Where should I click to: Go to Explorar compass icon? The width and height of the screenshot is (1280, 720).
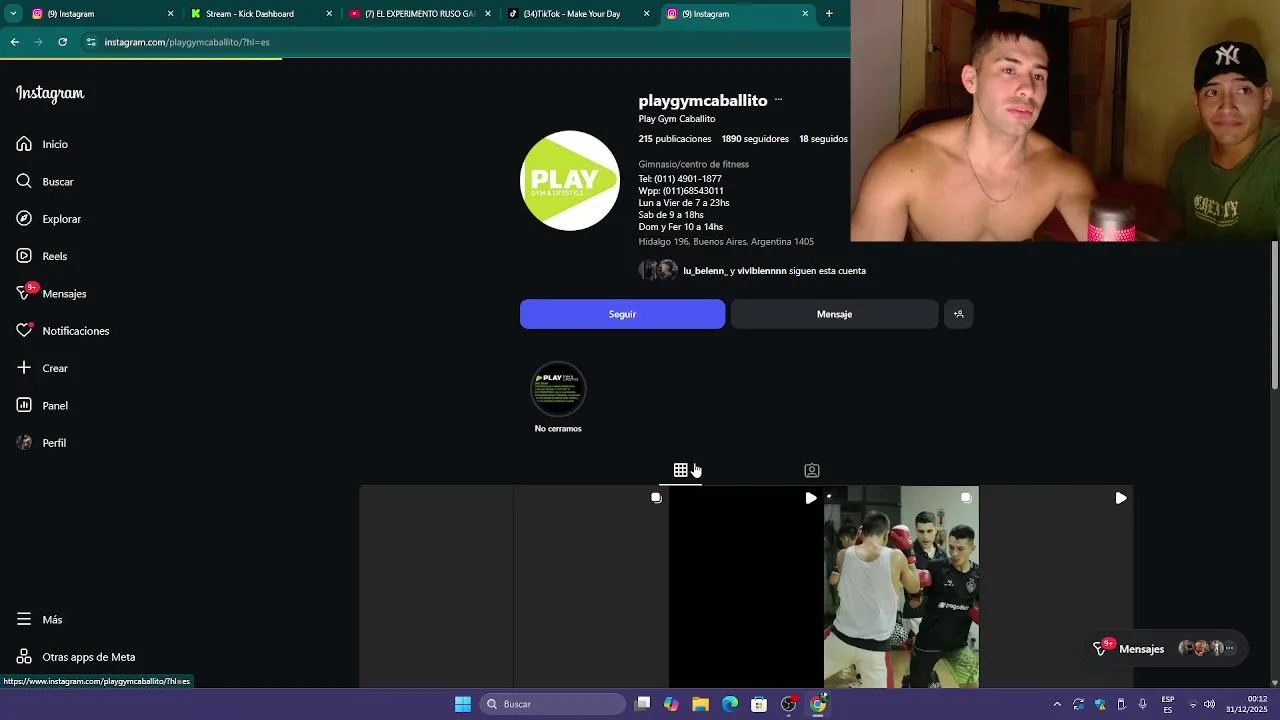(24, 219)
